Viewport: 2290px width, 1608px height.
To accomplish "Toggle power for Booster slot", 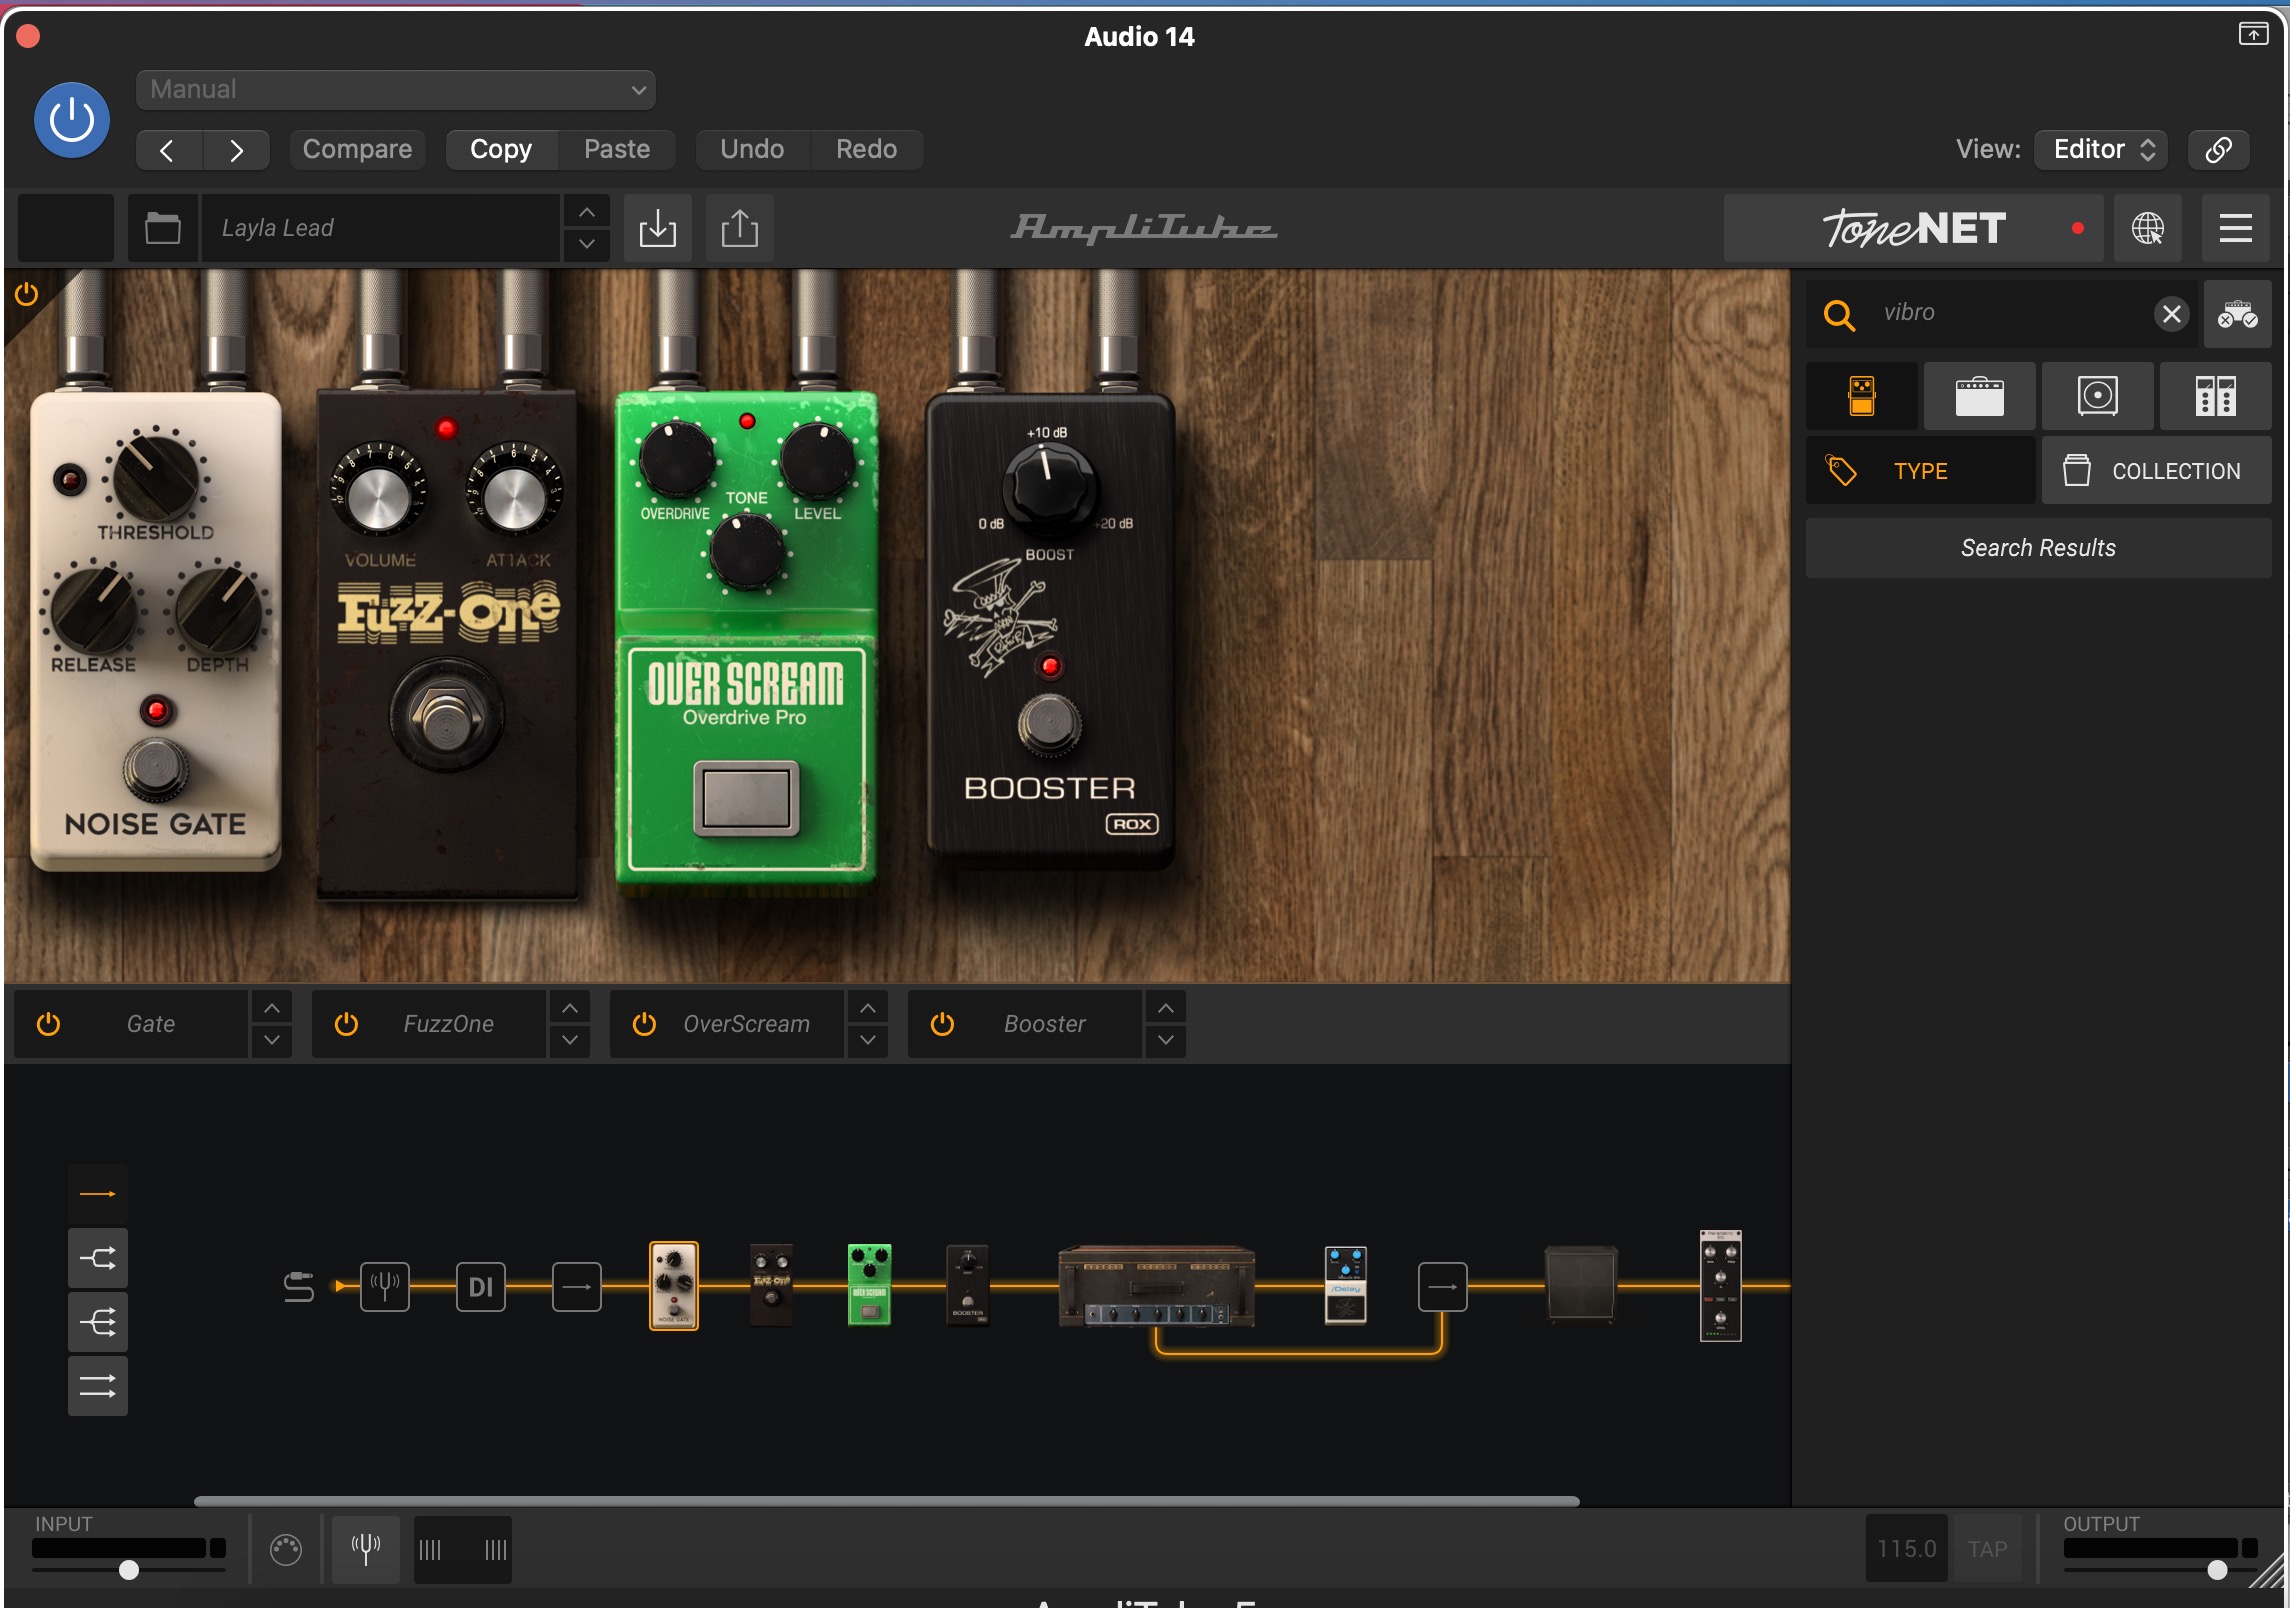I will click(x=942, y=1024).
